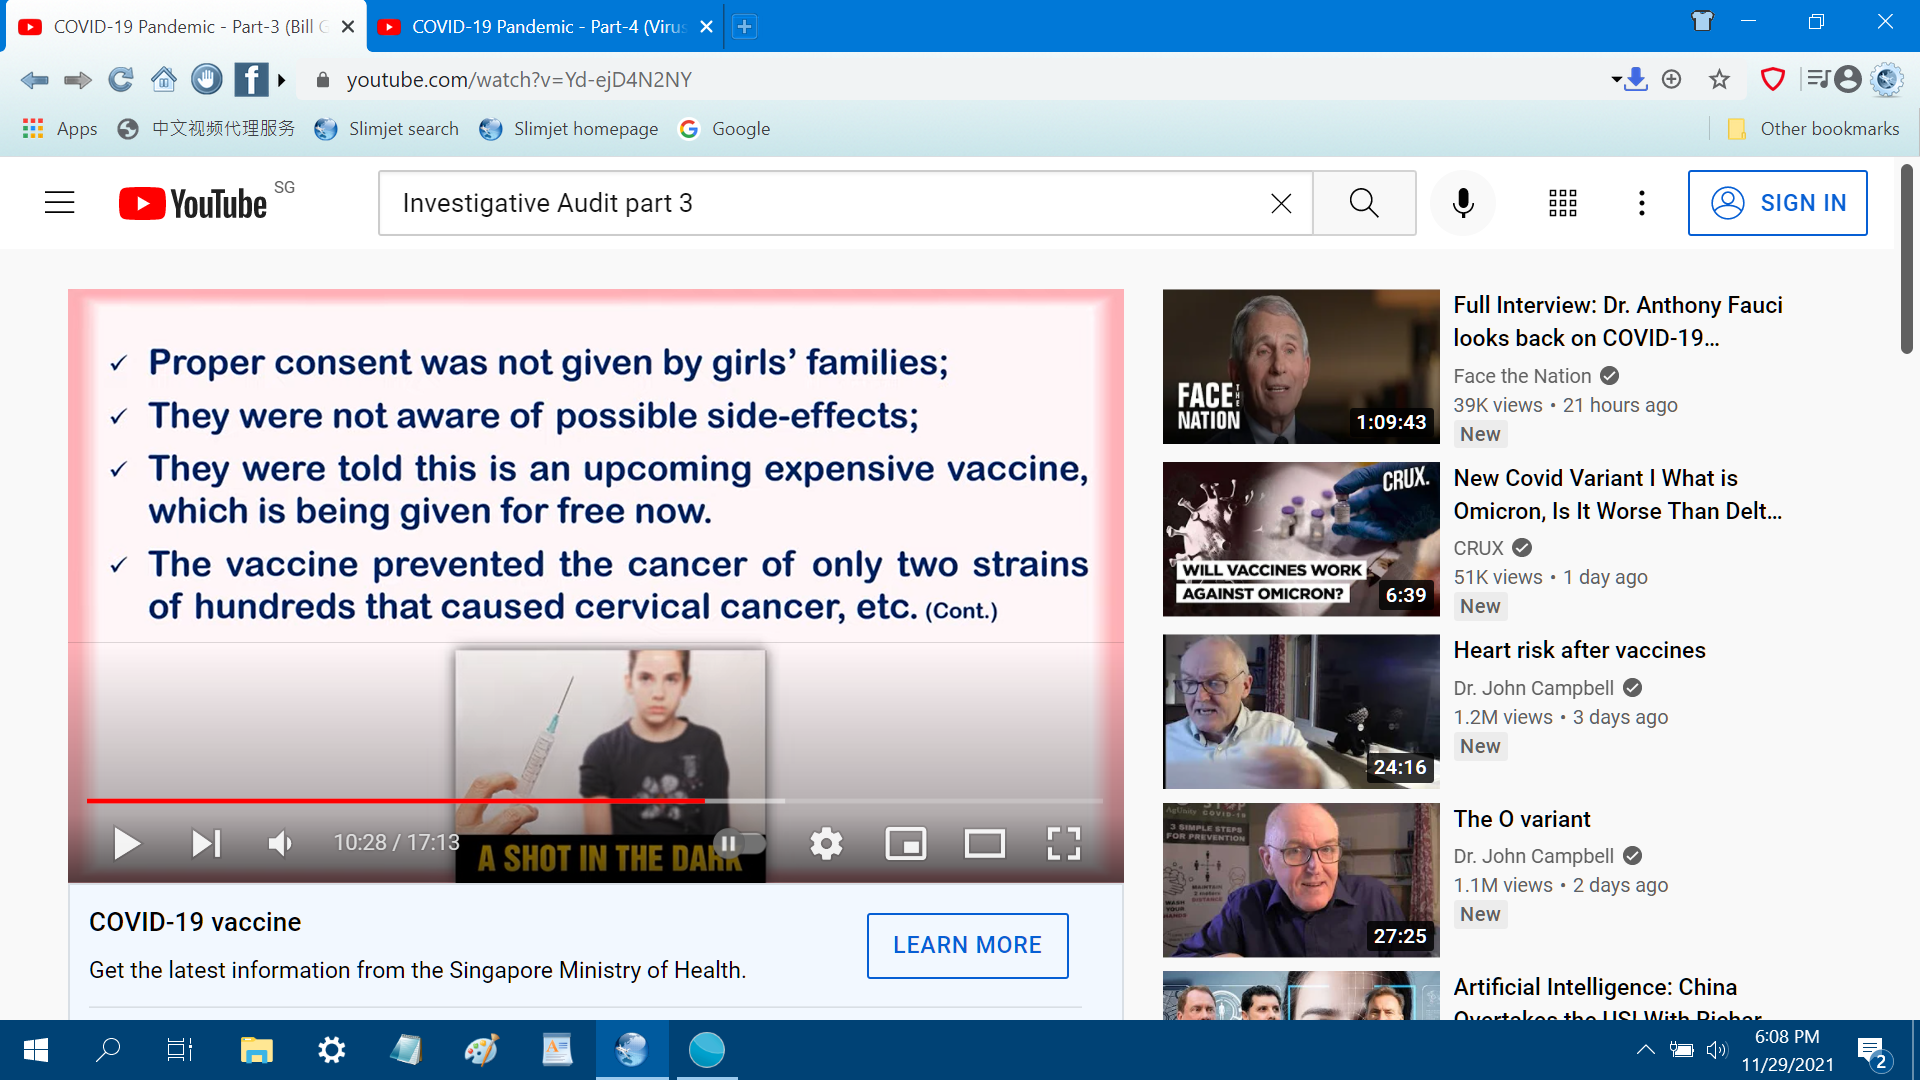Viewport: 1920px width, 1080px height.
Task: Search with your voice microphone
Action: [x=1463, y=203]
